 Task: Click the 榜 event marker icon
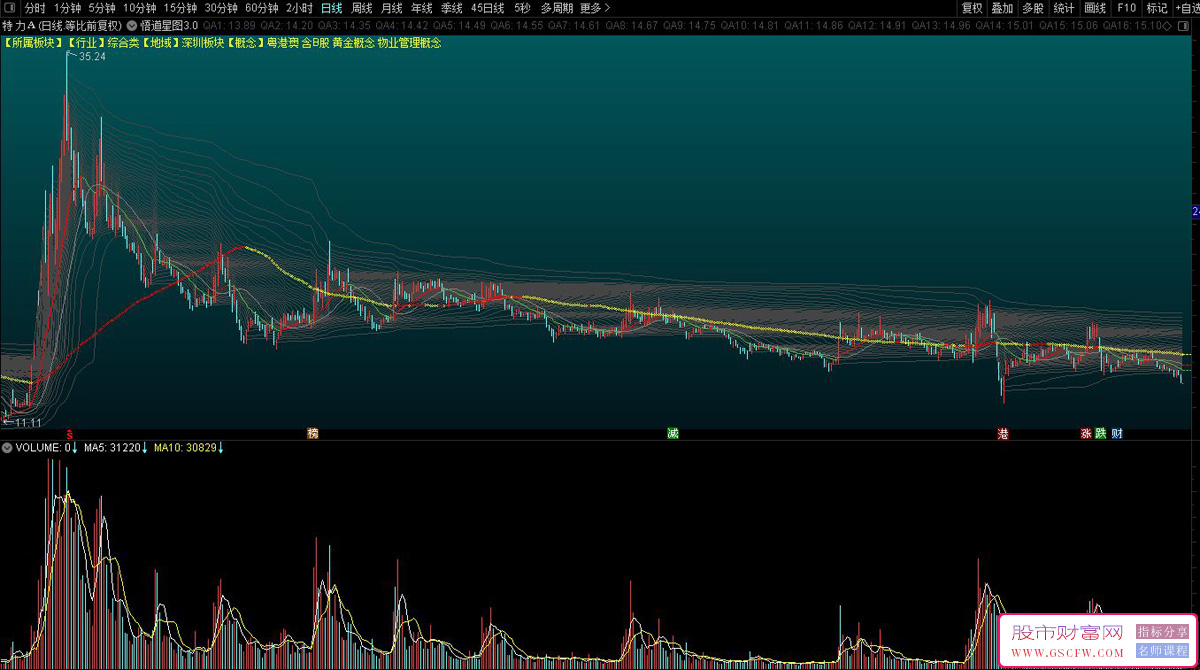pyautogui.click(x=313, y=434)
